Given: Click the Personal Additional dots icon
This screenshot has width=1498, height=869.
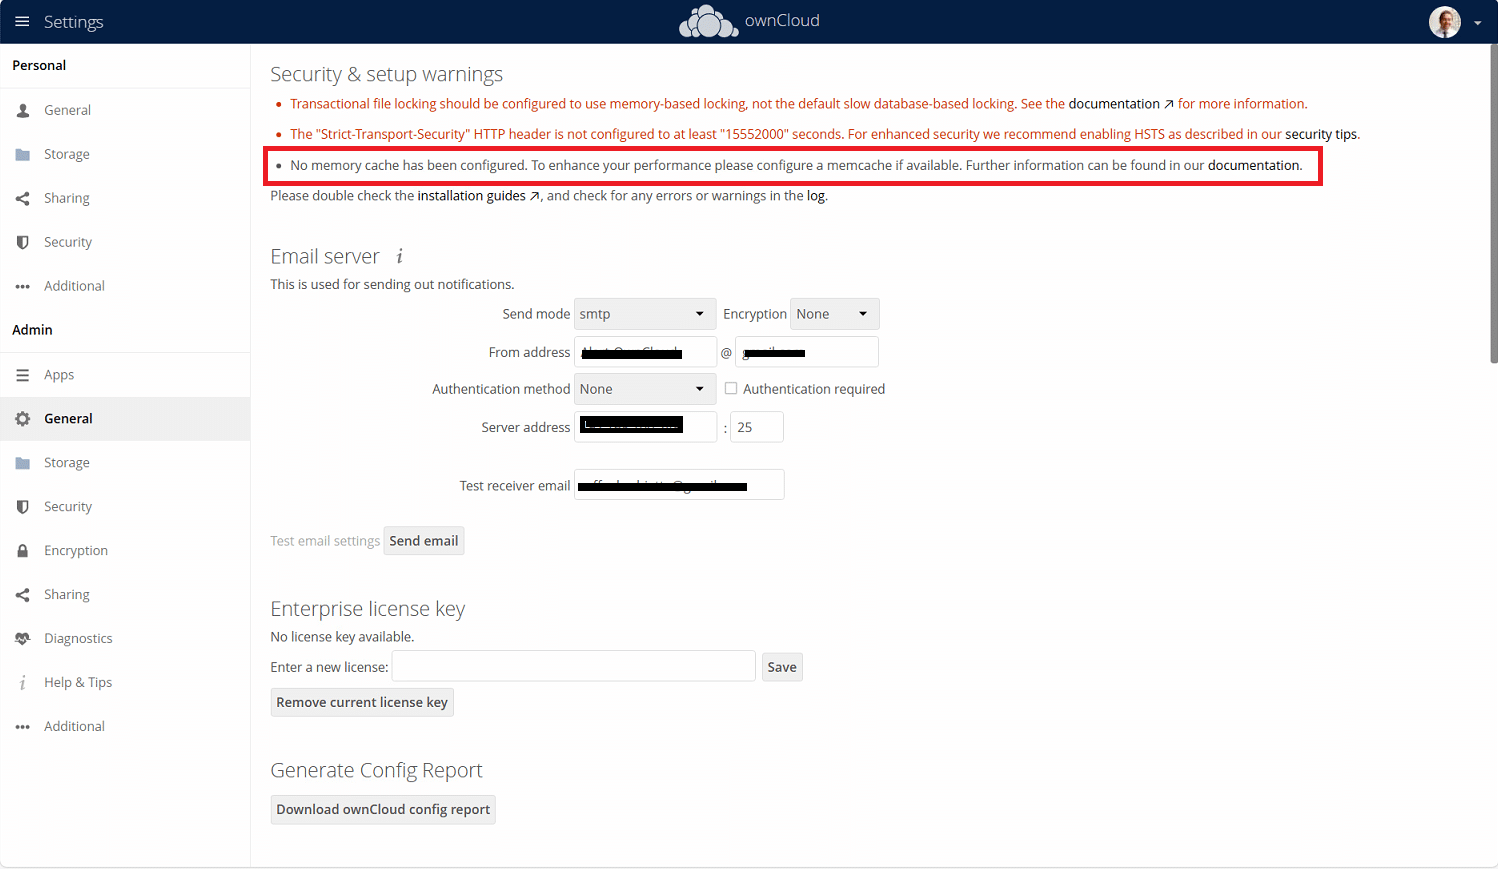Looking at the screenshot, I should (23, 287).
